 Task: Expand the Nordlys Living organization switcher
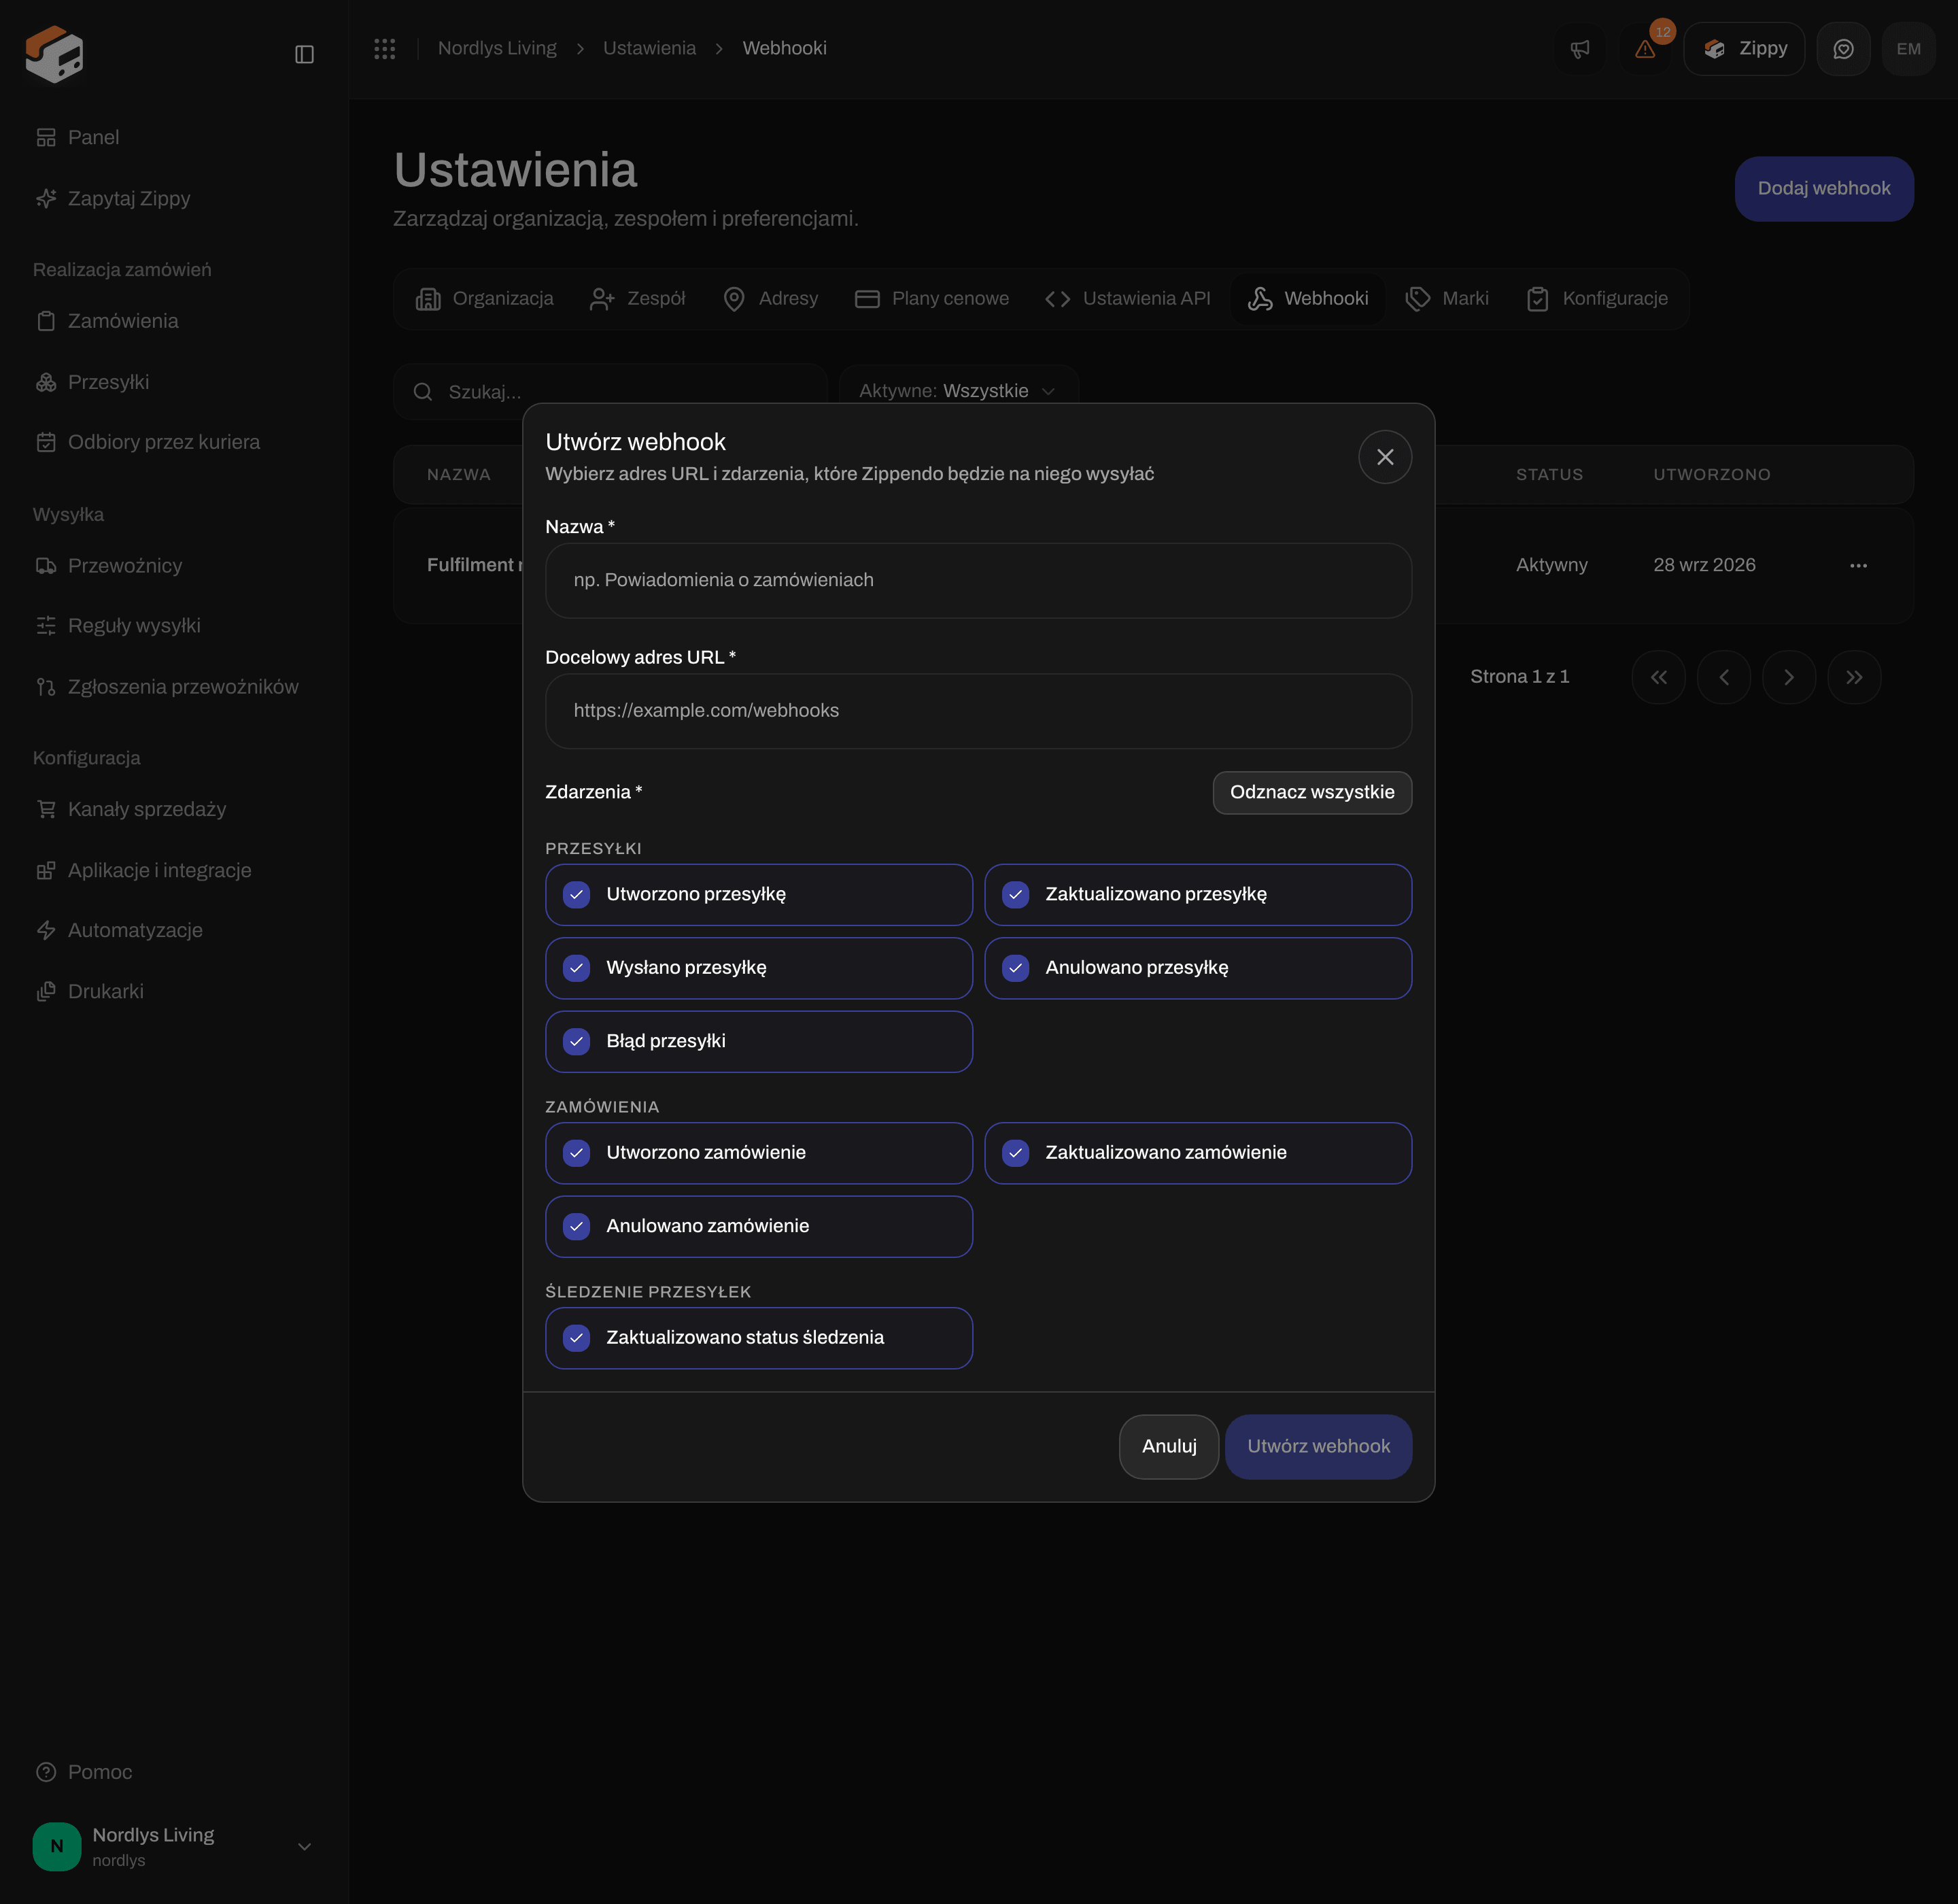click(173, 1846)
